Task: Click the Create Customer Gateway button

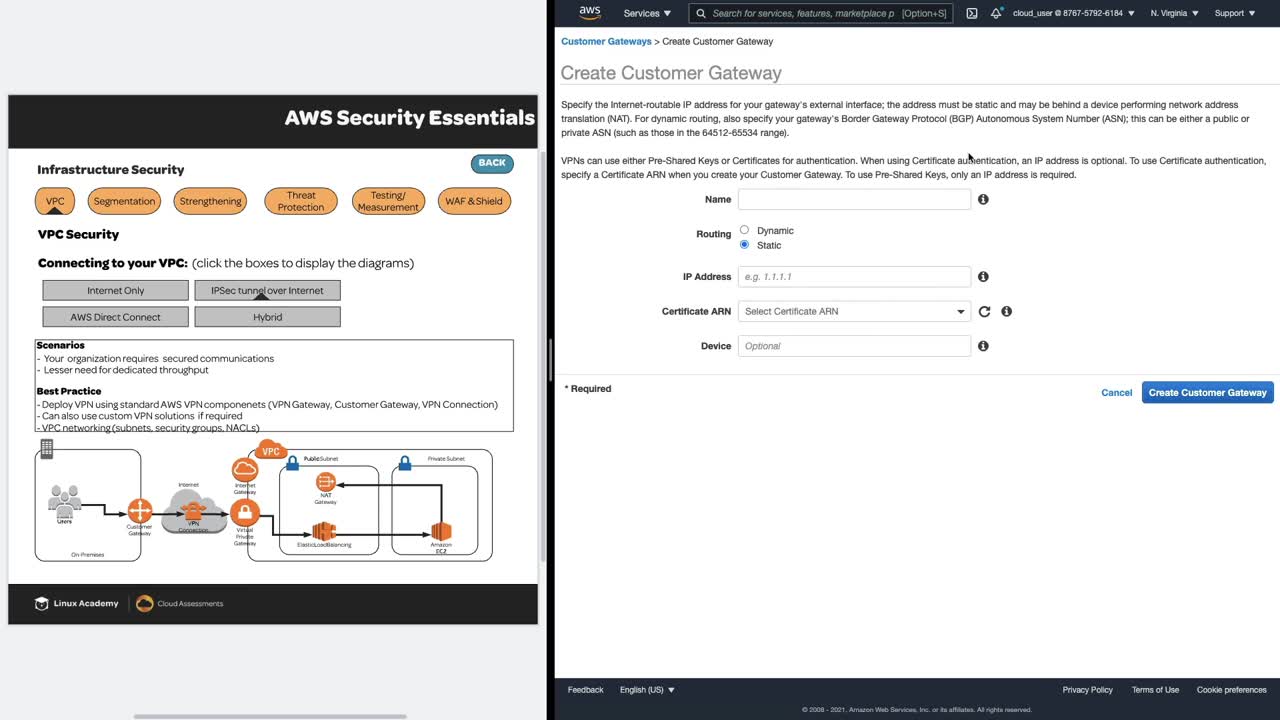Action: tap(1208, 393)
